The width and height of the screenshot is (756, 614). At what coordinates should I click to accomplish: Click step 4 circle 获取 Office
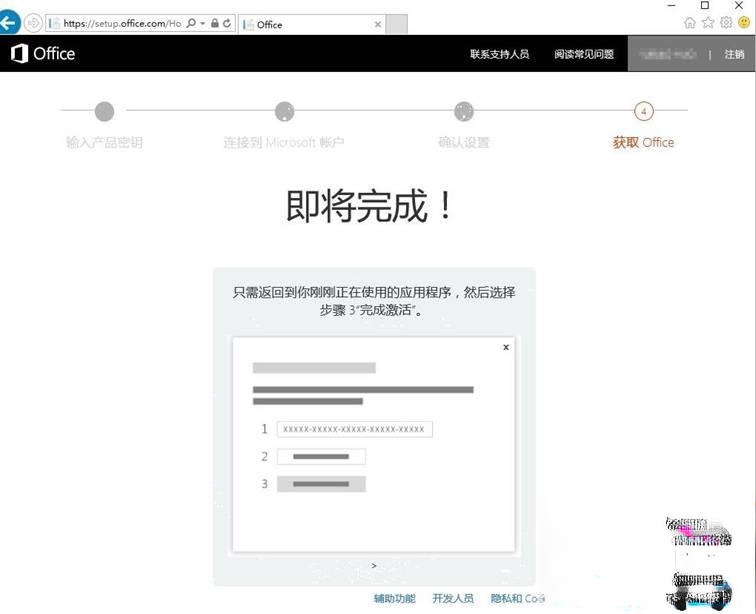coord(644,111)
